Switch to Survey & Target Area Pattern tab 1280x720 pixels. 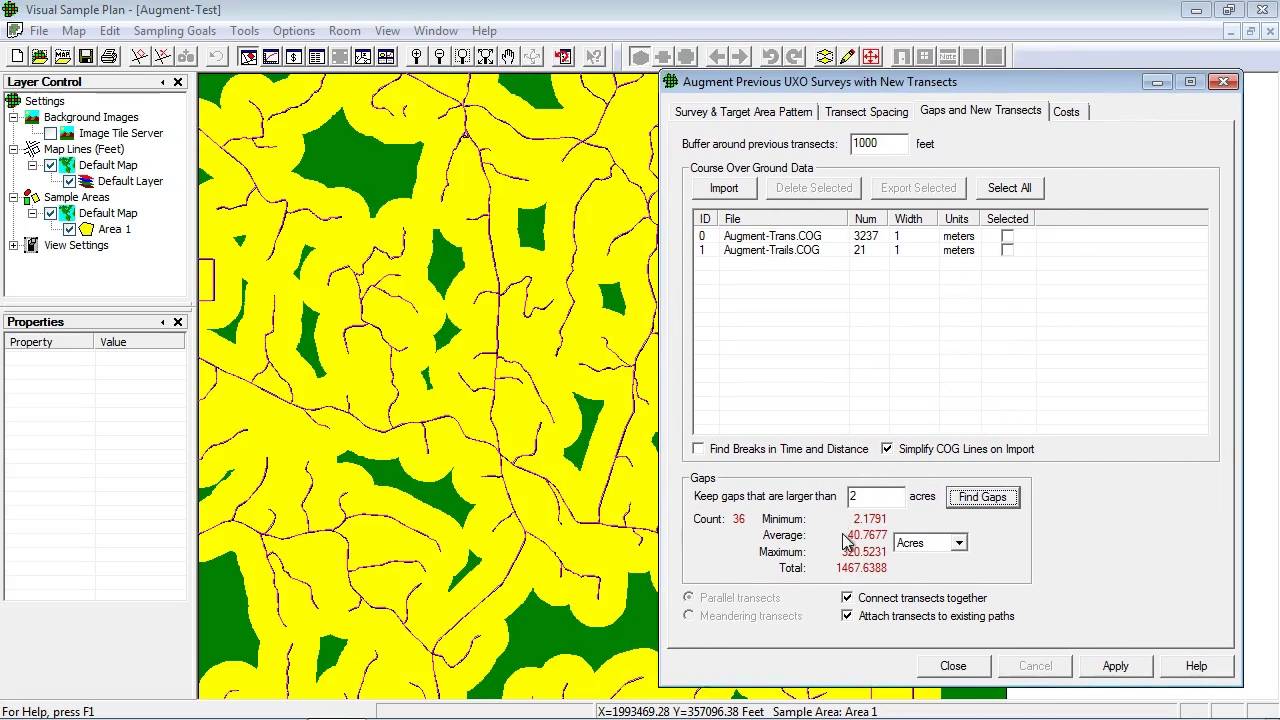tap(743, 112)
